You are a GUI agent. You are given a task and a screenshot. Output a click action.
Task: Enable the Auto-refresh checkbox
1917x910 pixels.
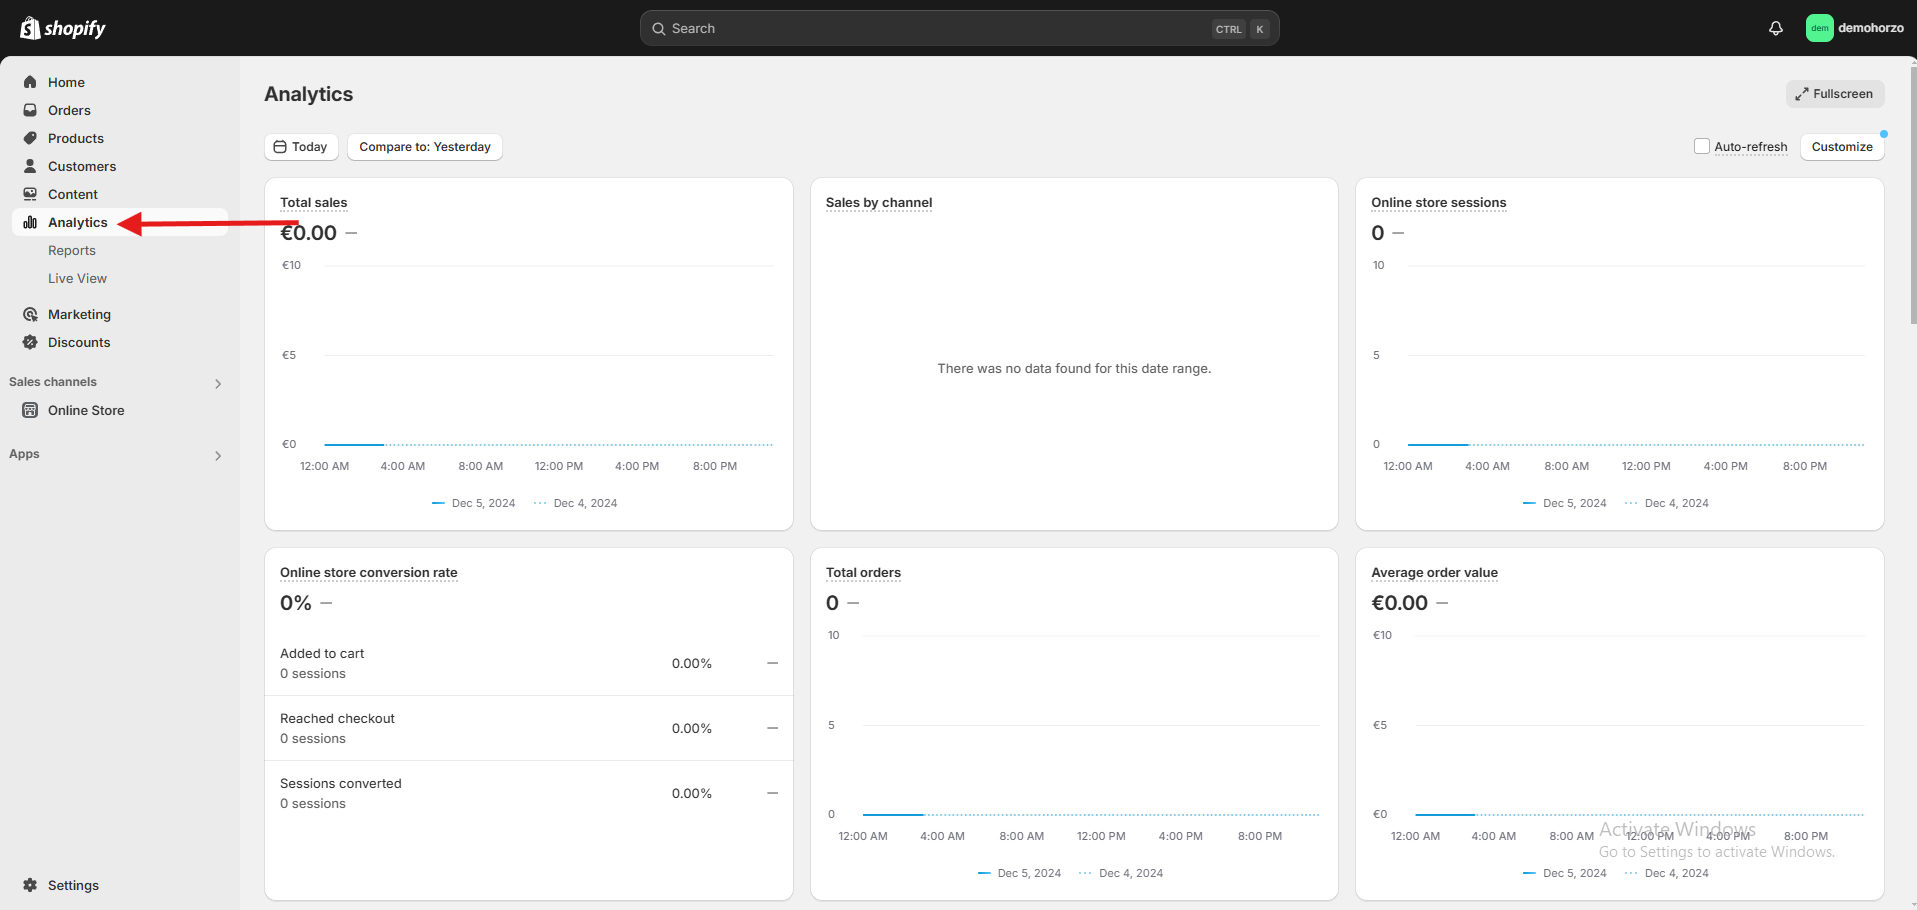1701,146
